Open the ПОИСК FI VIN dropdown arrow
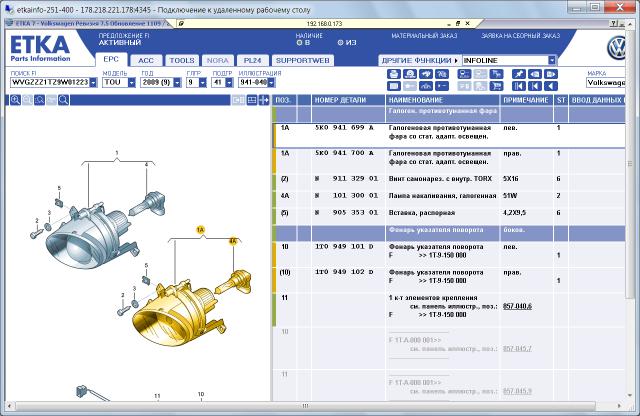The image size is (640, 416). coord(93,82)
